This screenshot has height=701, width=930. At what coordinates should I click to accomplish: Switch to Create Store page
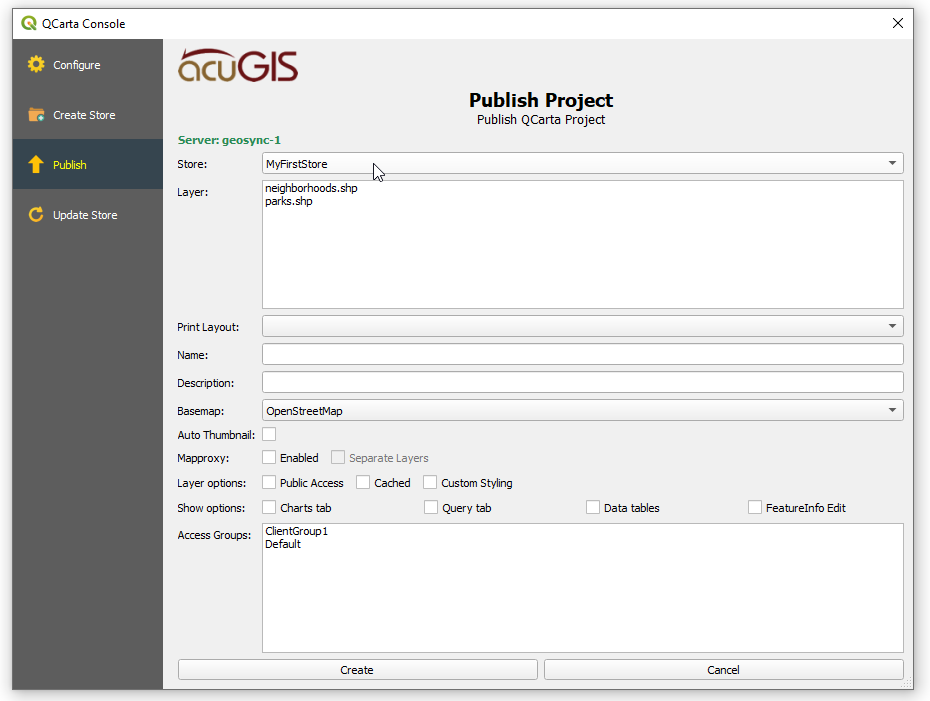[88, 114]
